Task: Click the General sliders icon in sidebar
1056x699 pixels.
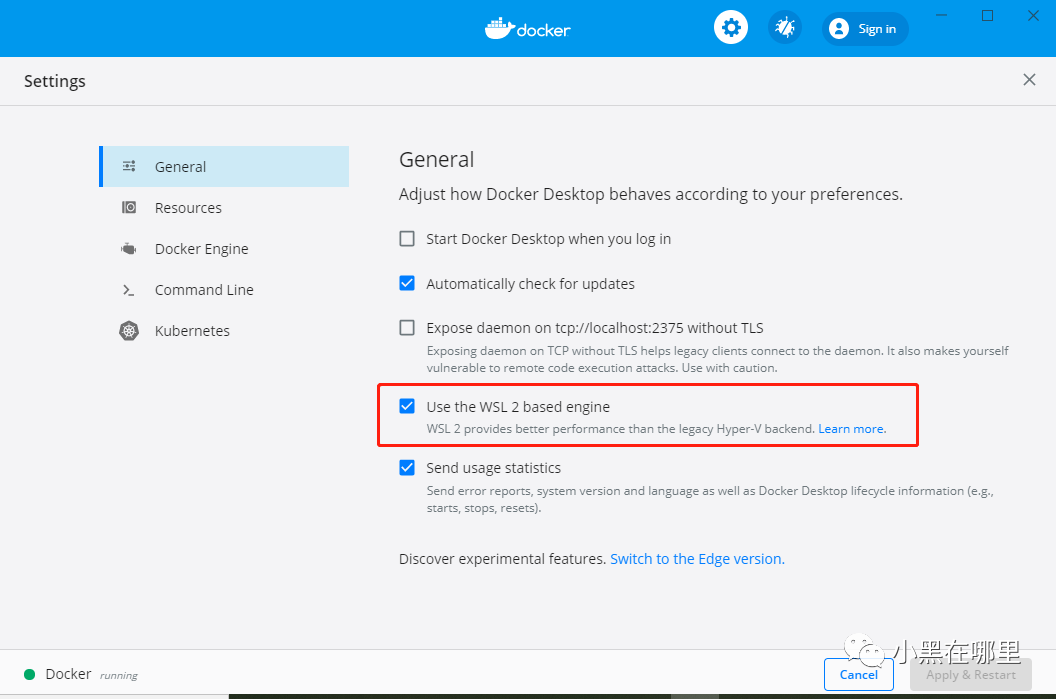Action: click(129, 166)
